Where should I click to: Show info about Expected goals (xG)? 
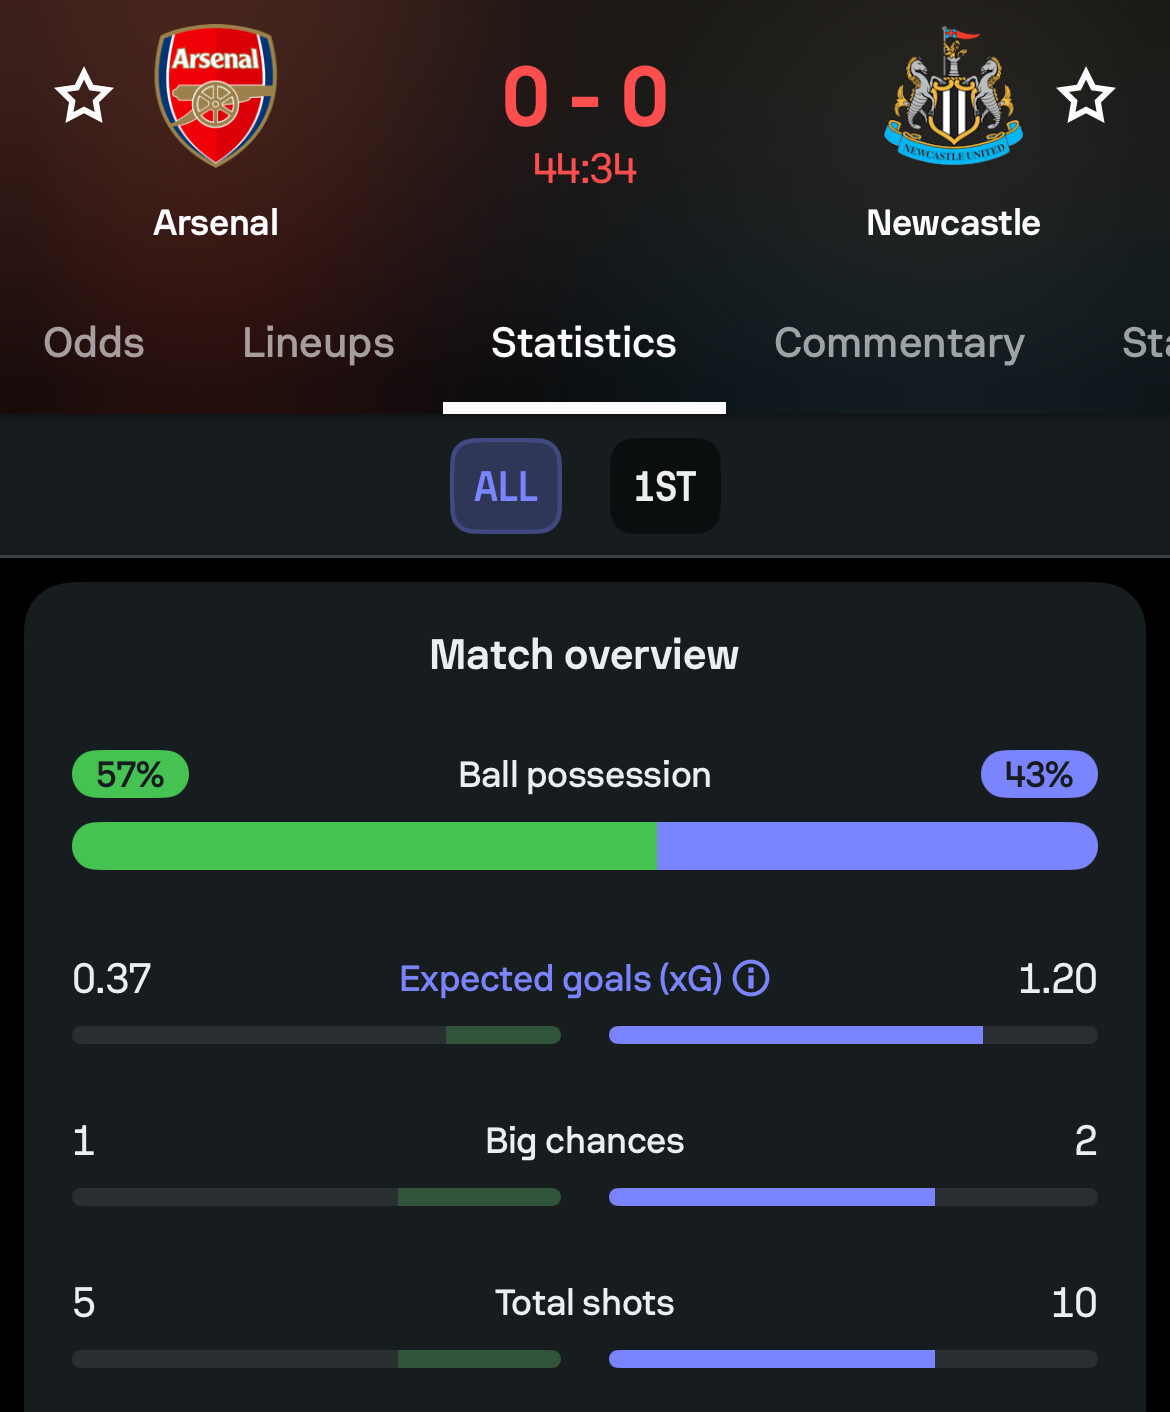[x=751, y=978]
